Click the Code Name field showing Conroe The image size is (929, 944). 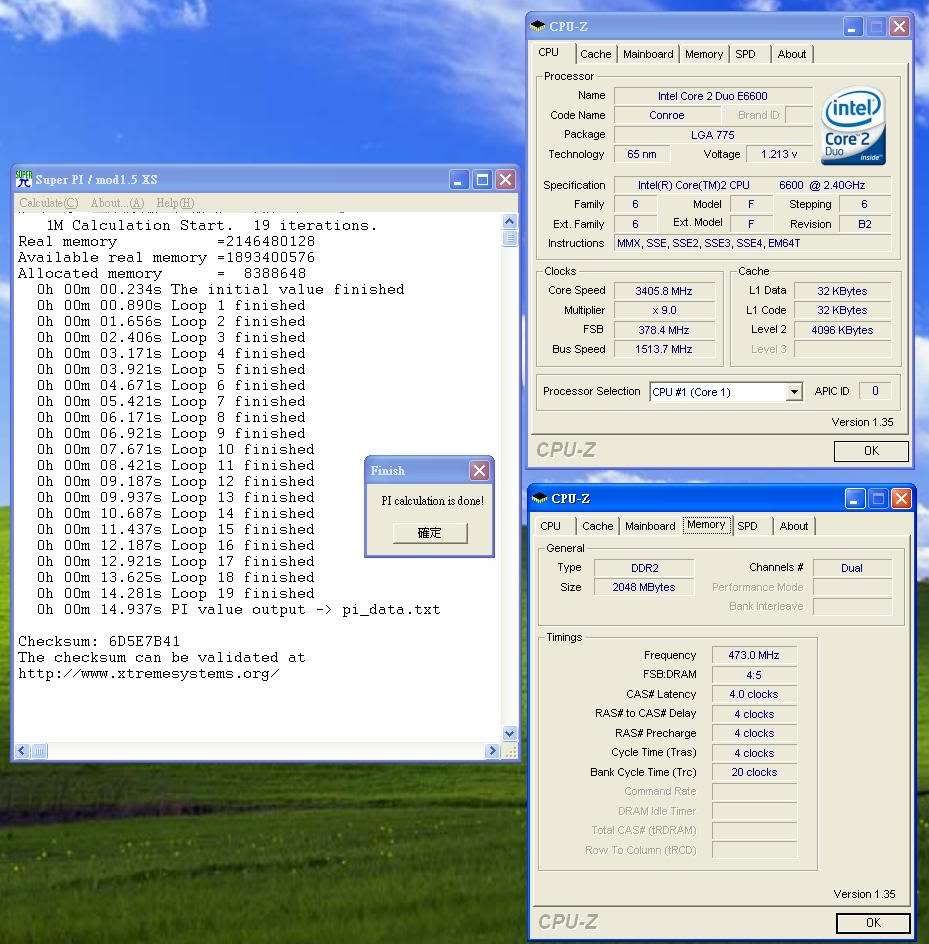pos(666,115)
